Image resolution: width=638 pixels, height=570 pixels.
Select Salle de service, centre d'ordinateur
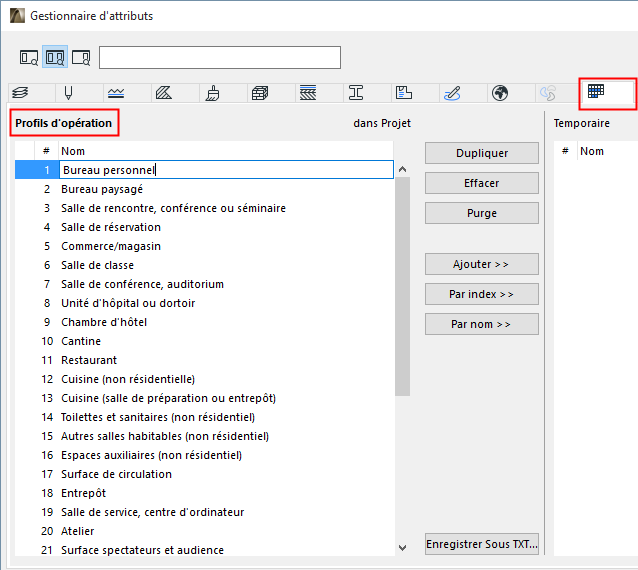click(204, 512)
